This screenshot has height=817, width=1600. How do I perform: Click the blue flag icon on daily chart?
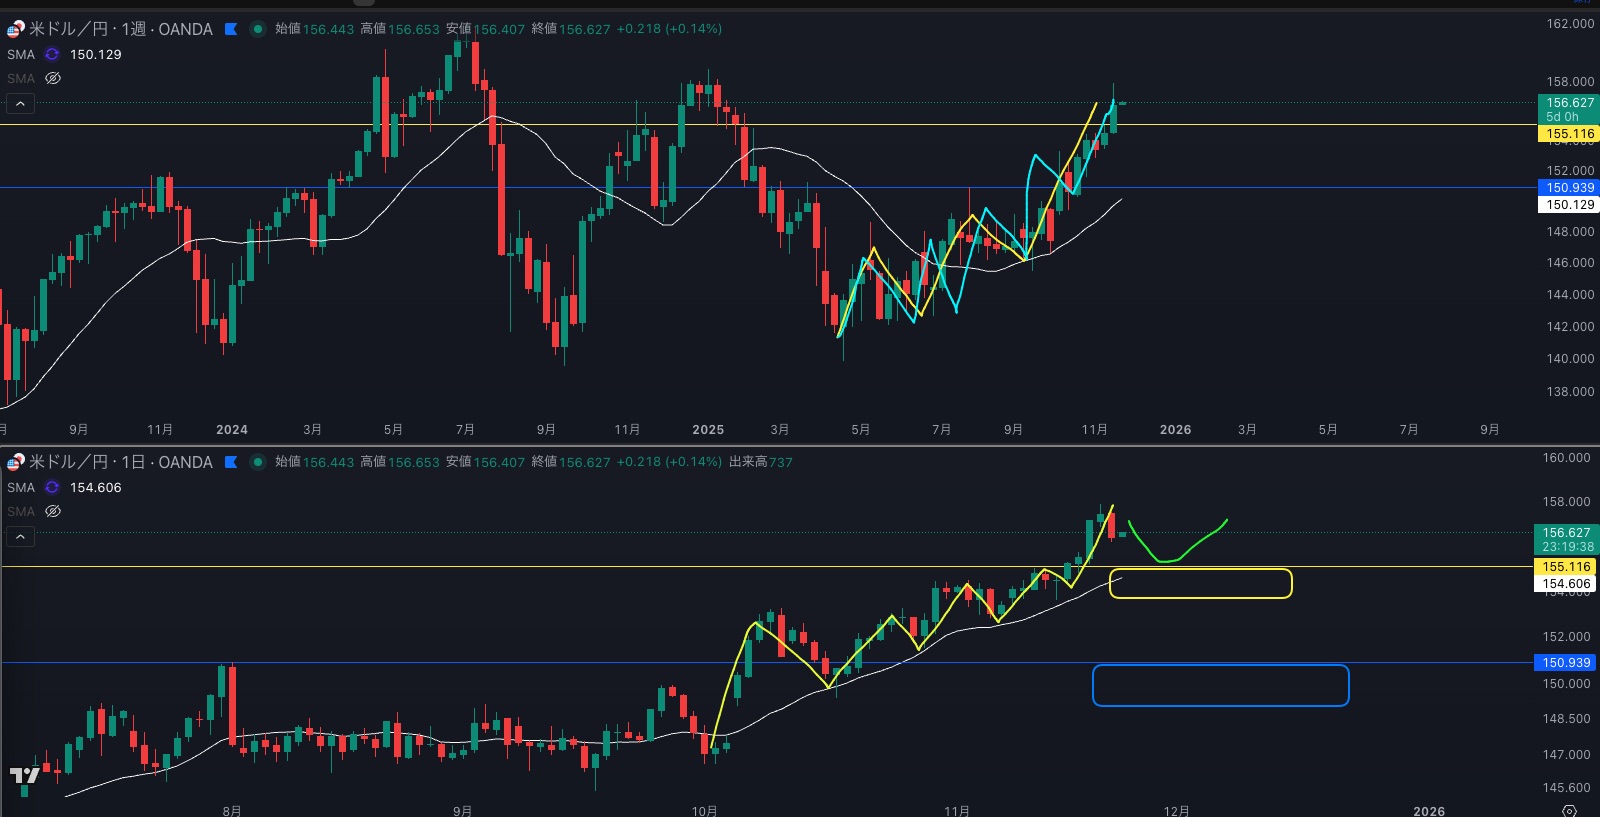[231, 462]
